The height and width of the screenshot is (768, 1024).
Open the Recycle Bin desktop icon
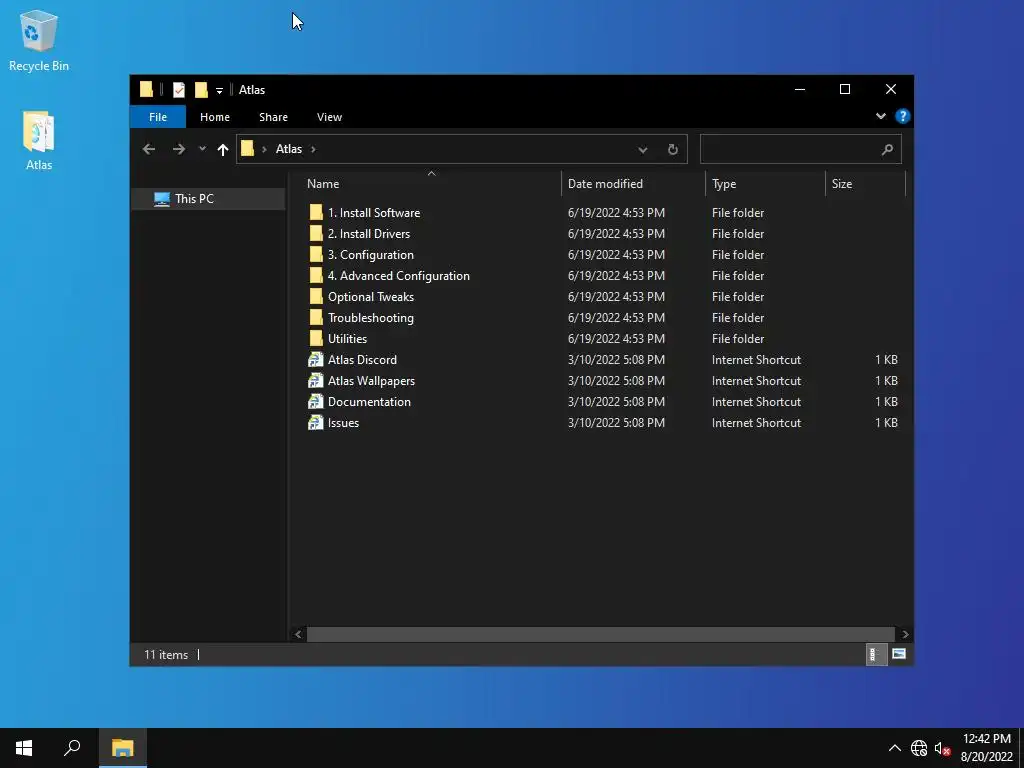pos(39,40)
